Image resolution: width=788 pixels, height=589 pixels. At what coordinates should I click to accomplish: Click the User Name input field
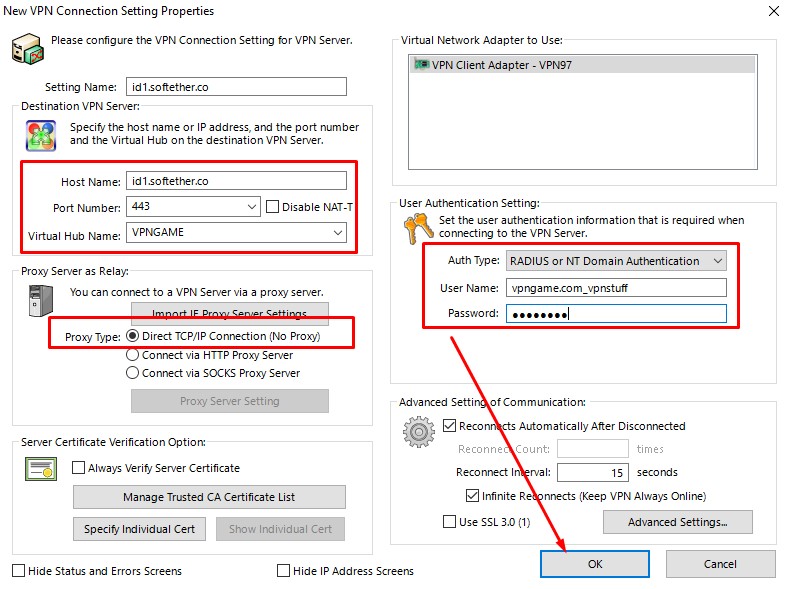click(616, 288)
